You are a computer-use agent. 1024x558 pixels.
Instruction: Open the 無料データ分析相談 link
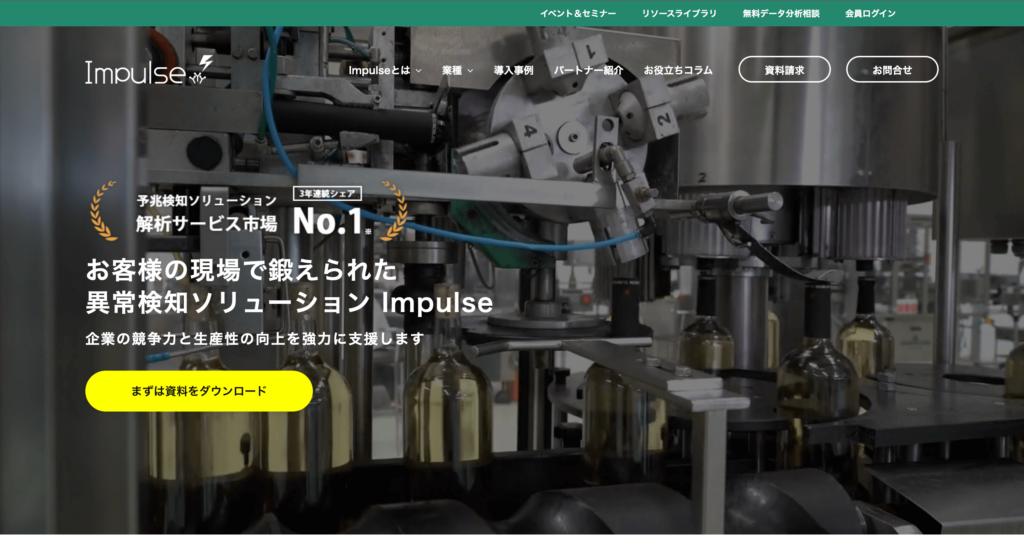780,13
